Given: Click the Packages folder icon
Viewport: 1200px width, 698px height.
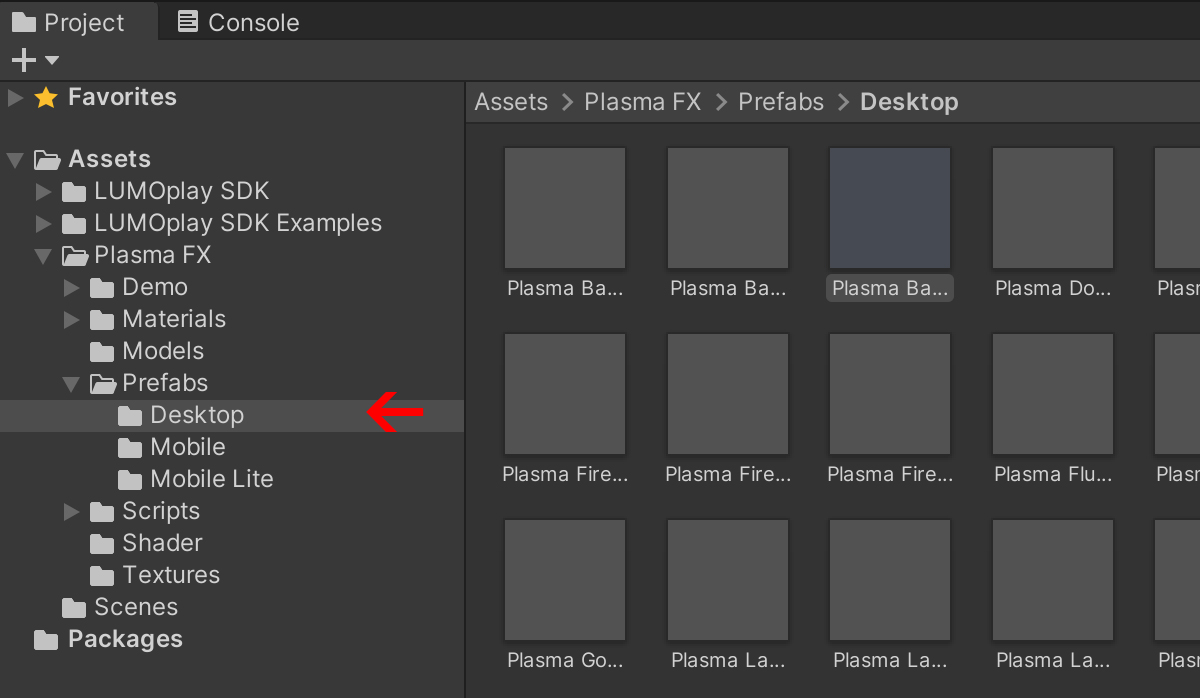Looking at the screenshot, I should (x=46, y=639).
